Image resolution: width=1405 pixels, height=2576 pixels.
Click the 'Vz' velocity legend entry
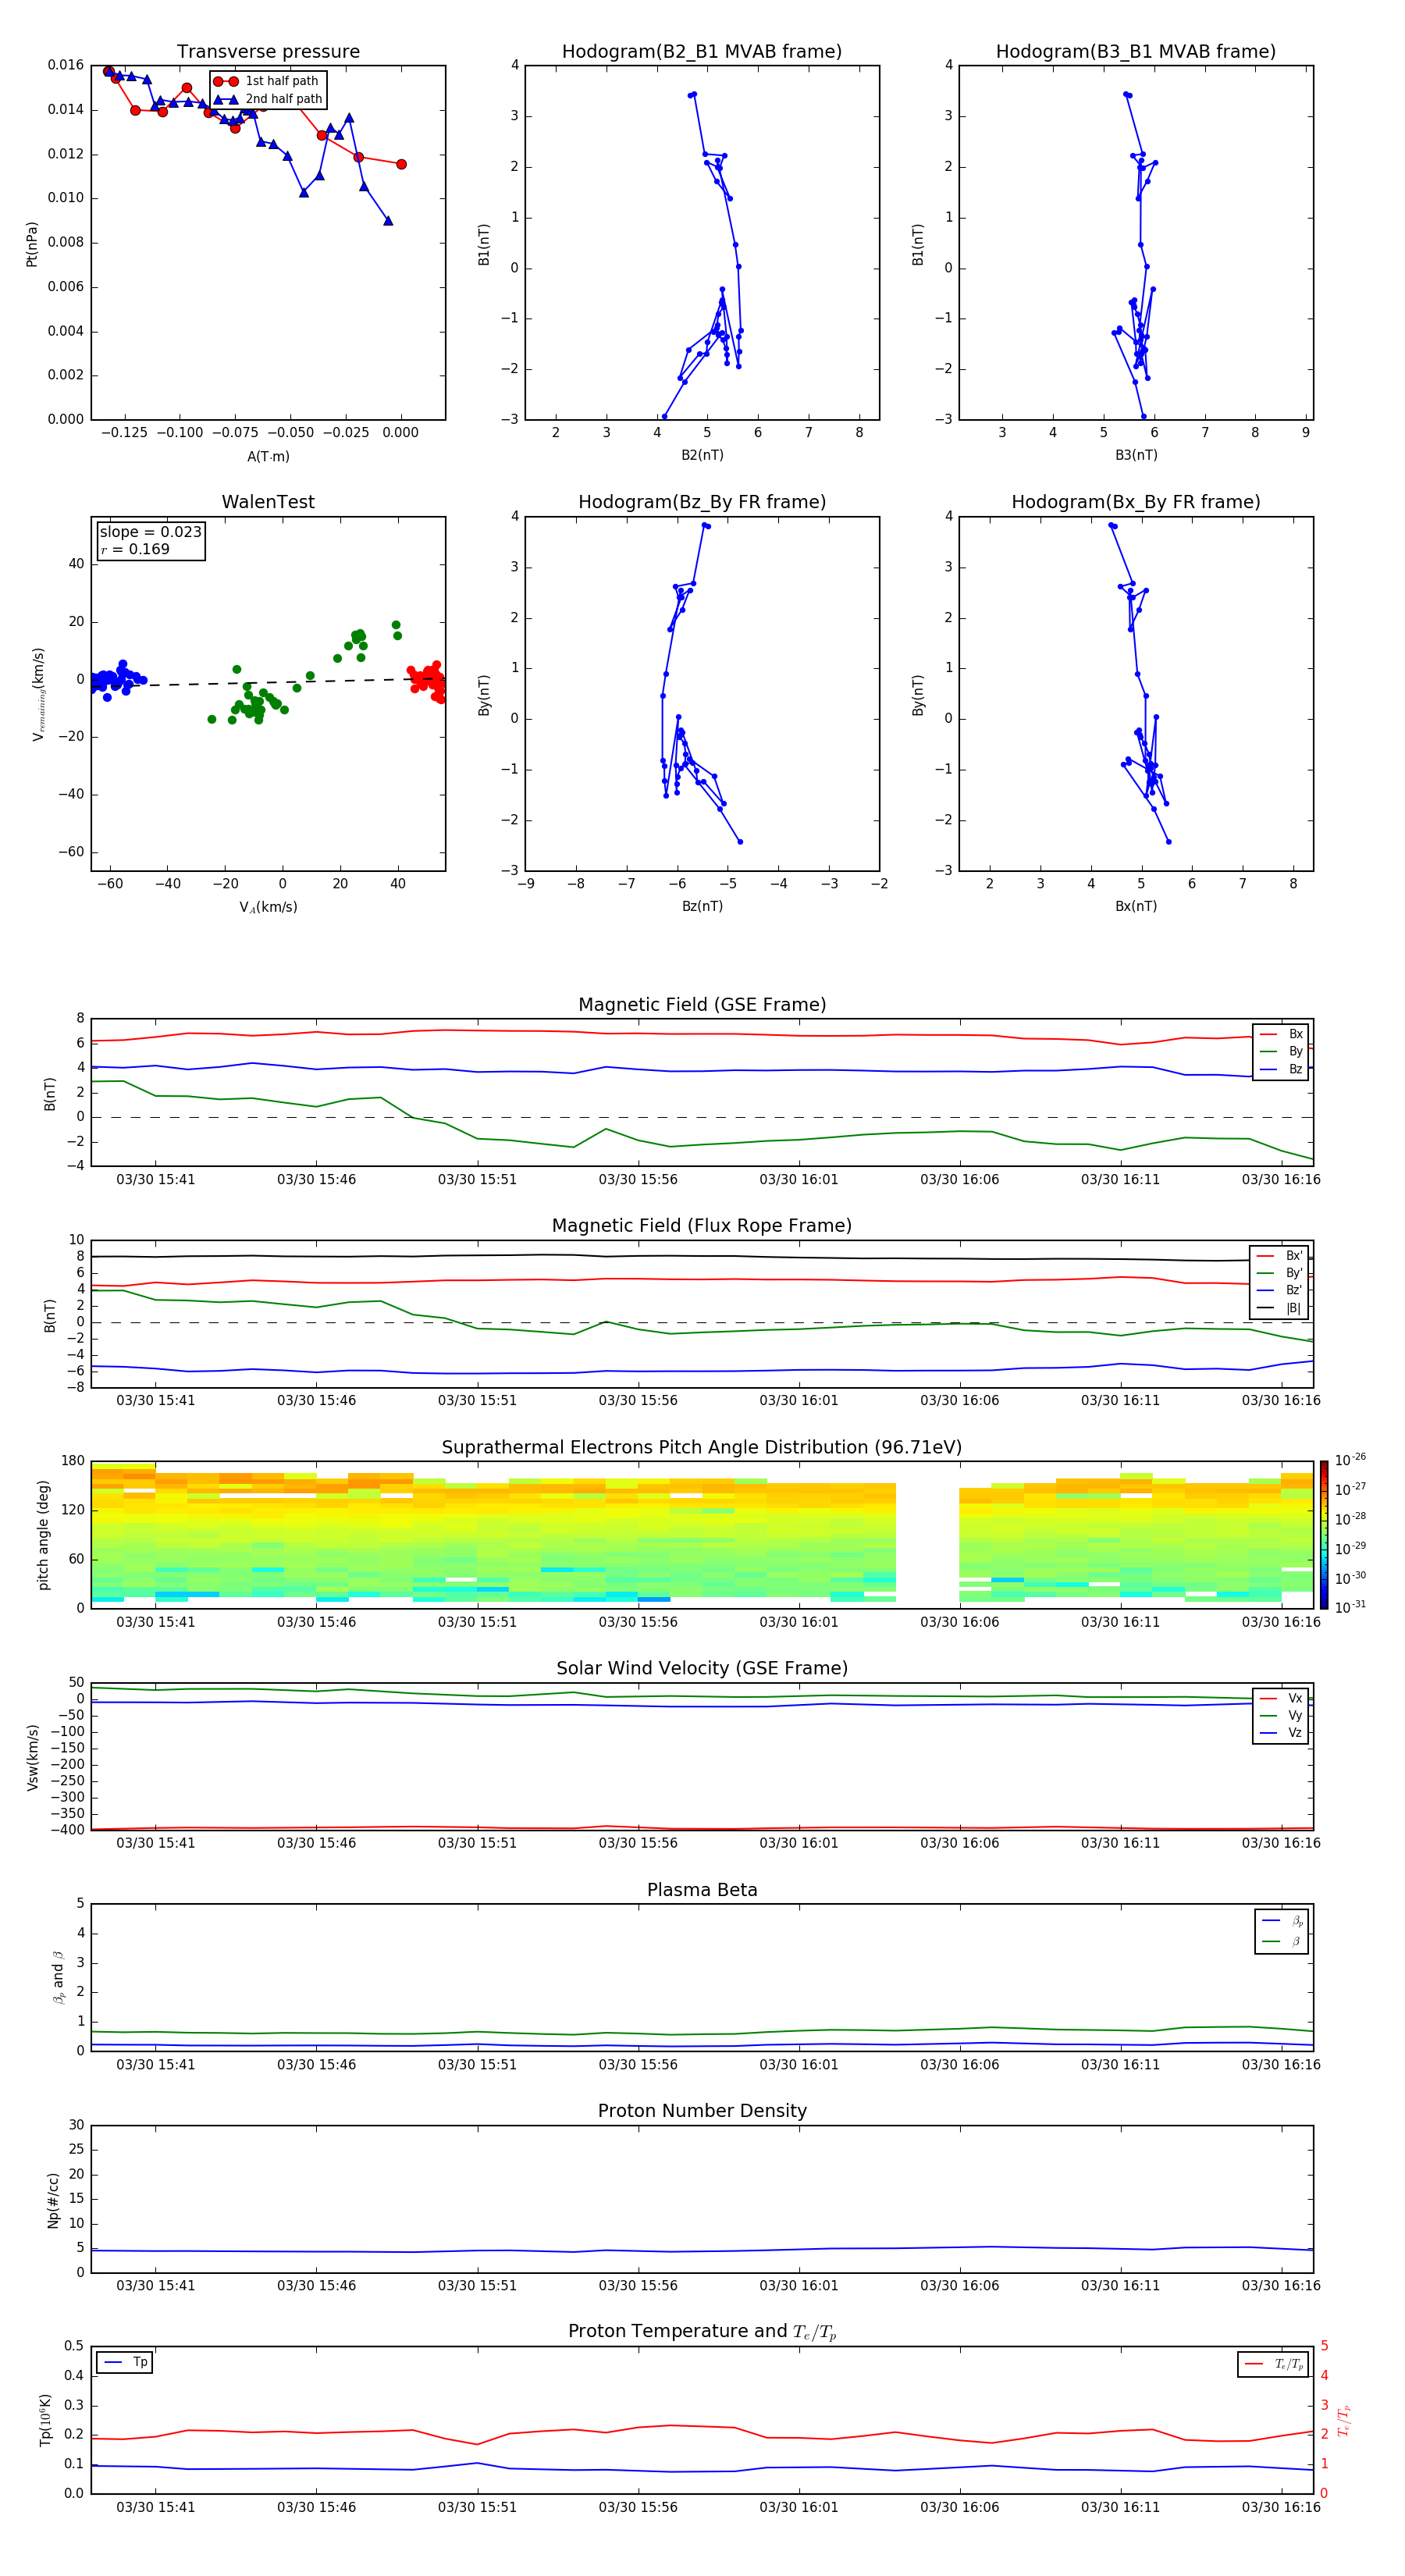pyautogui.click(x=1282, y=1732)
